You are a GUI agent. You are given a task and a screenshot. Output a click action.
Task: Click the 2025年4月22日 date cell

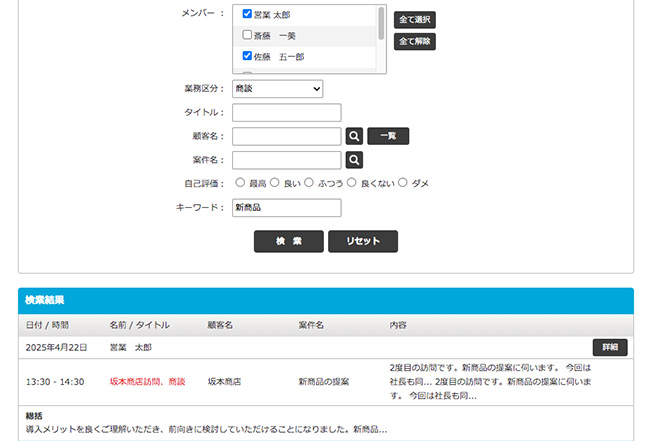(x=56, y=347)
